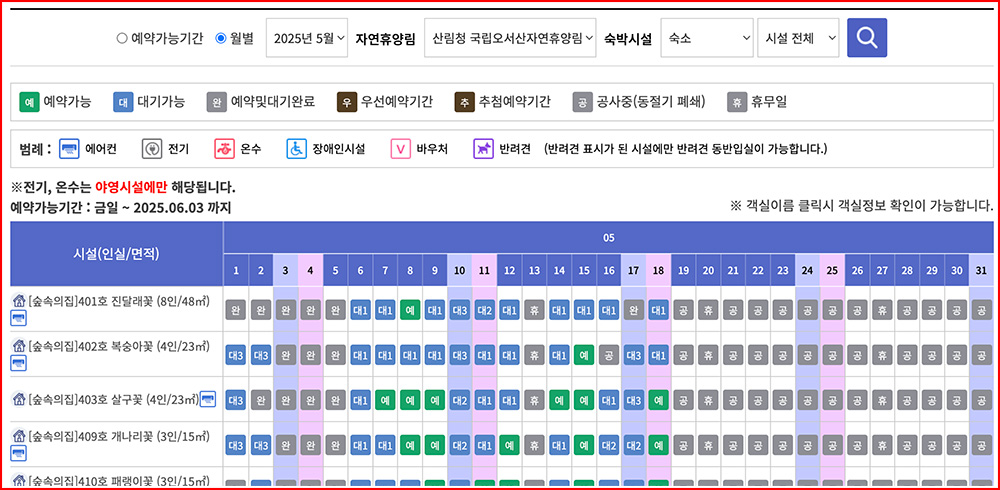
Task: Open room info for 402호 복숭아꽃
Action: pyautogui.click(x=119, y=346)
